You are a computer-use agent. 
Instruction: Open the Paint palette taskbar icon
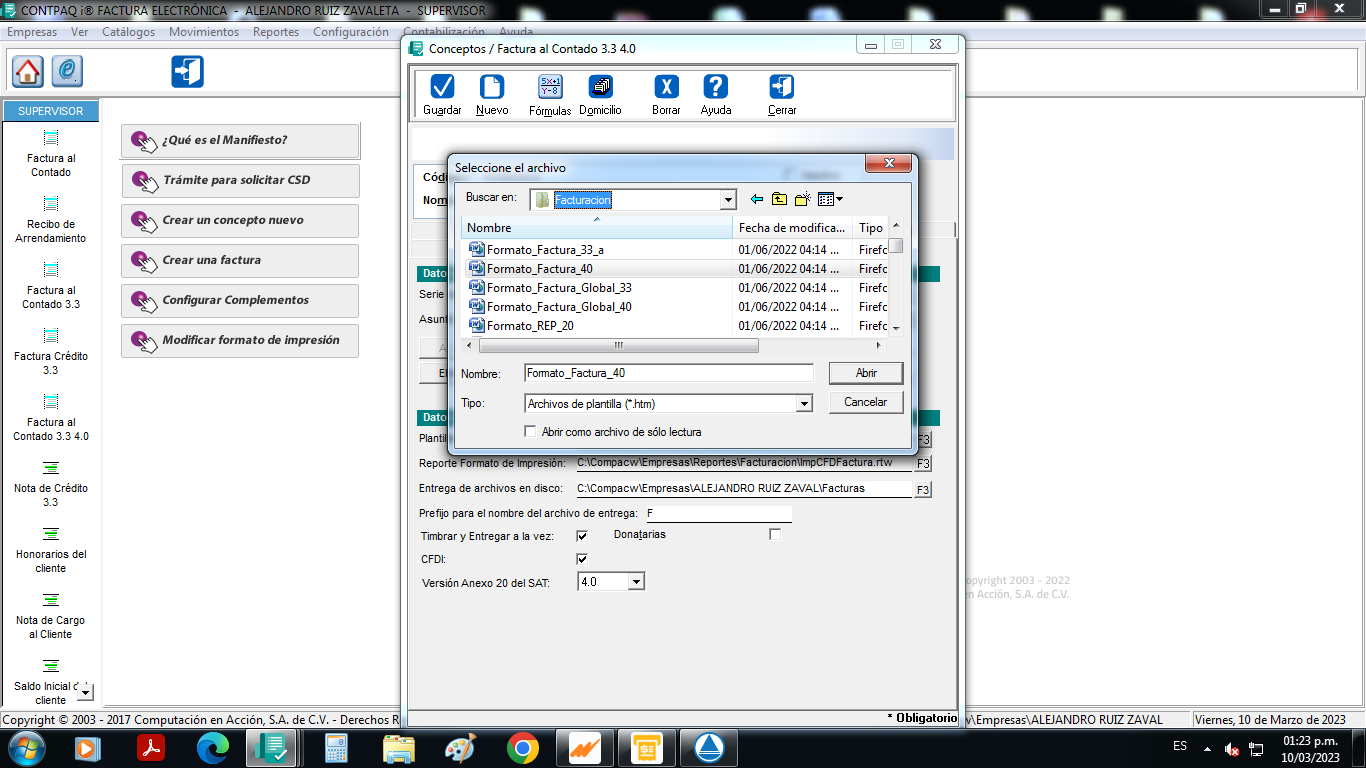(460, 748)
